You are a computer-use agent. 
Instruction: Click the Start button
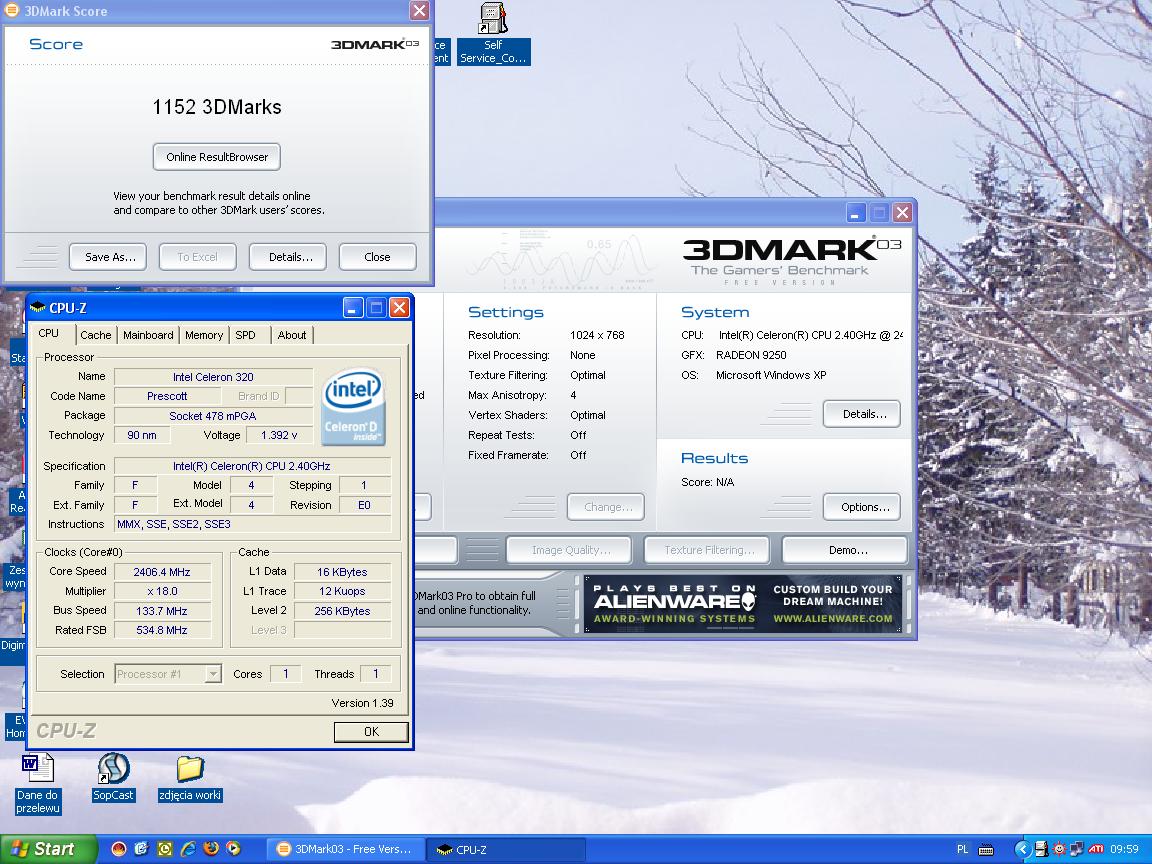pos(48,849)
